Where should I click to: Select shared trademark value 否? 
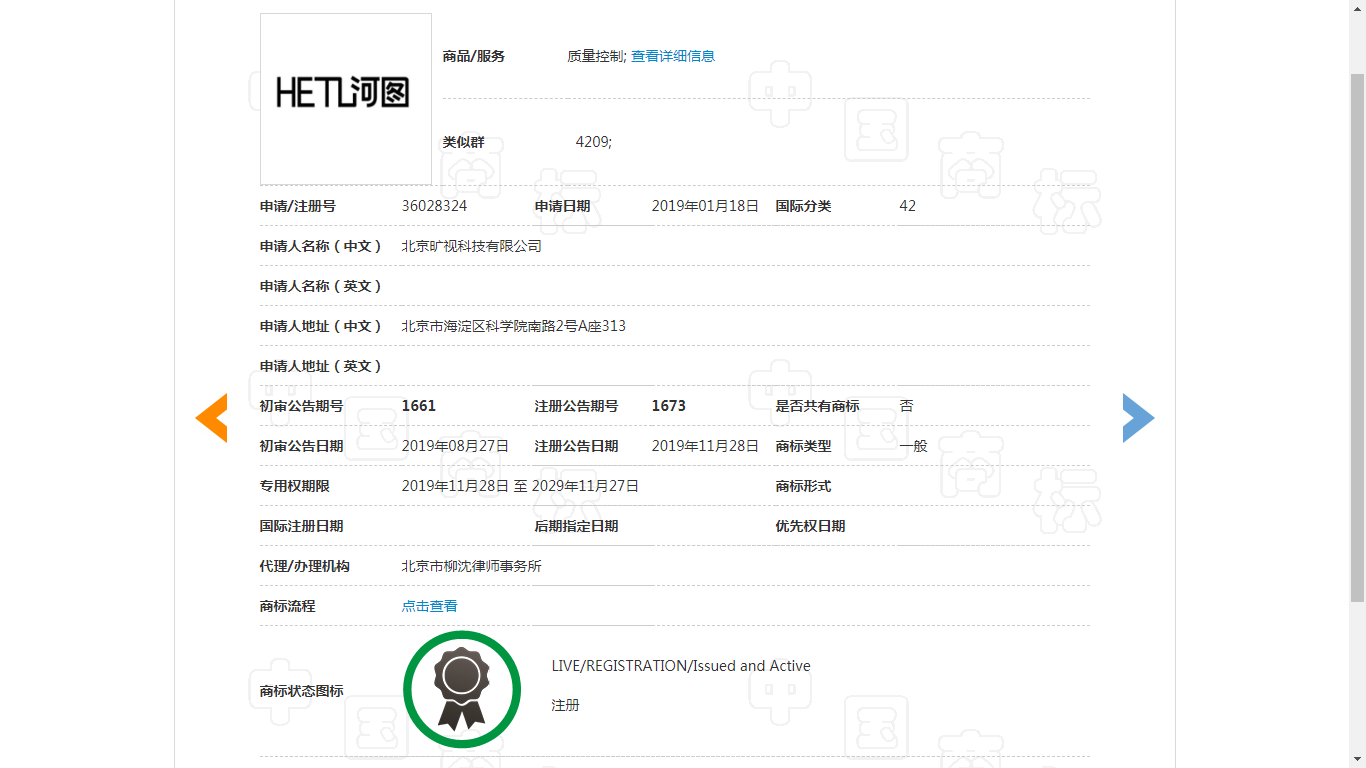(907, 406)
